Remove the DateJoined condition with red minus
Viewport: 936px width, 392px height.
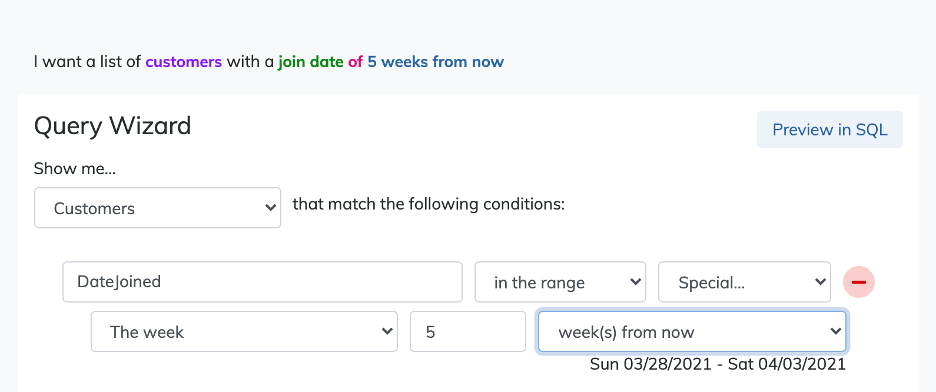858,282
